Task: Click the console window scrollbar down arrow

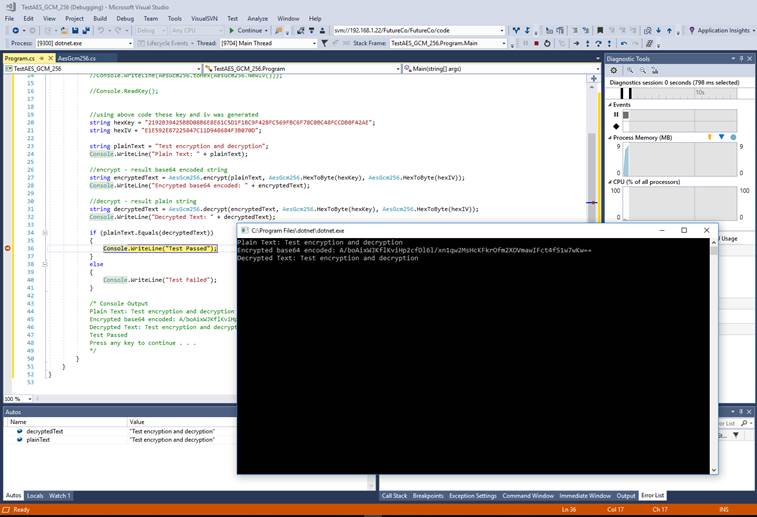Action: coord(714,469)
